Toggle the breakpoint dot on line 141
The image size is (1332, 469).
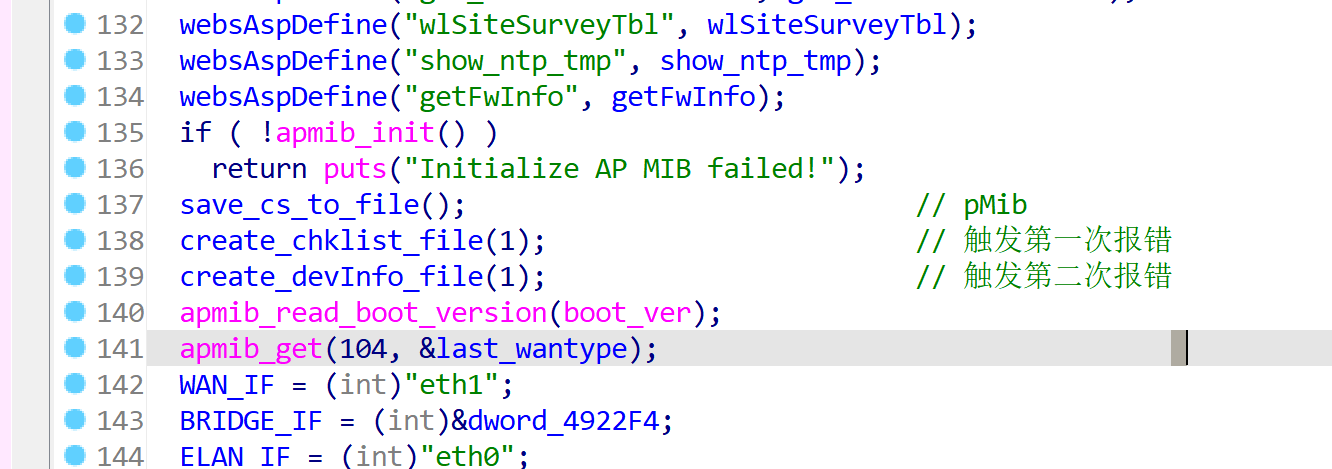(74, 348)
